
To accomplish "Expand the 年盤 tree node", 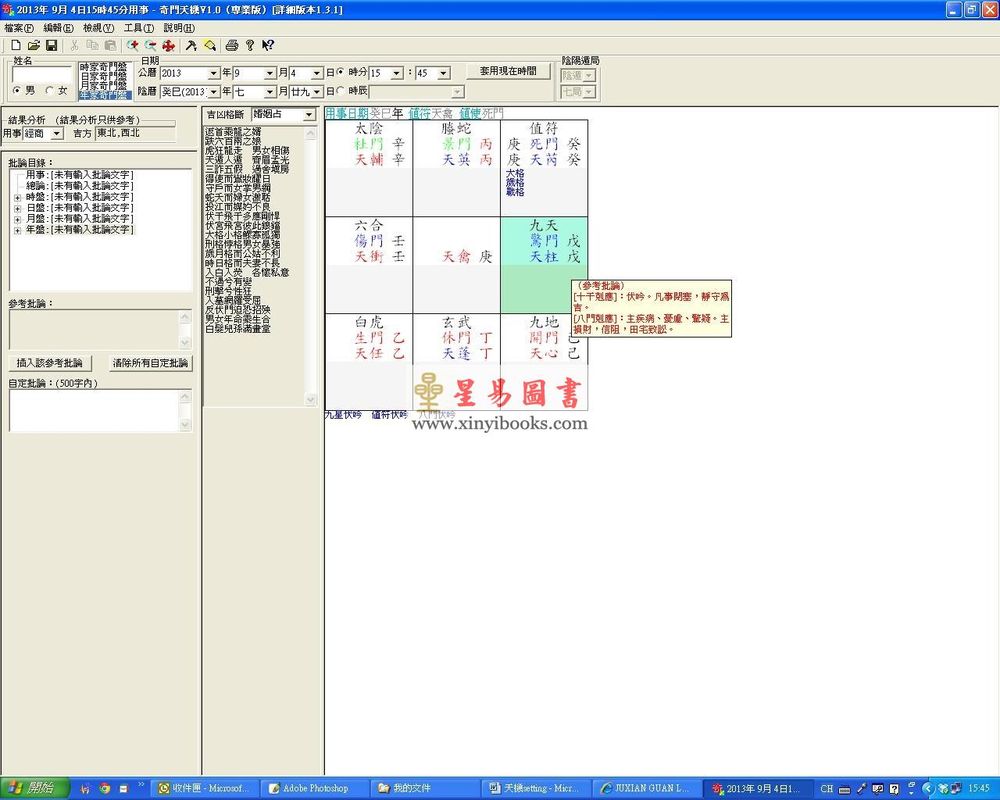I will click(17, 230).
